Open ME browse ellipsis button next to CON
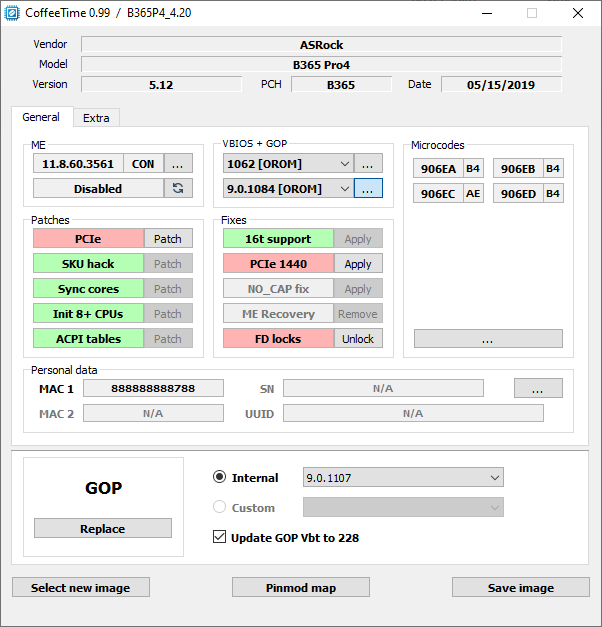This screenshot has height=627, width=602. click(x=178, y=164)
